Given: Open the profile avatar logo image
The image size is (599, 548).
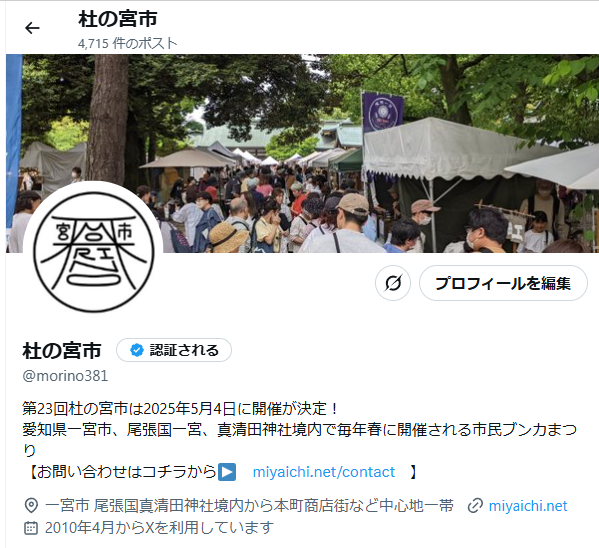Looking at the screenshot, I should coord(93,252).
